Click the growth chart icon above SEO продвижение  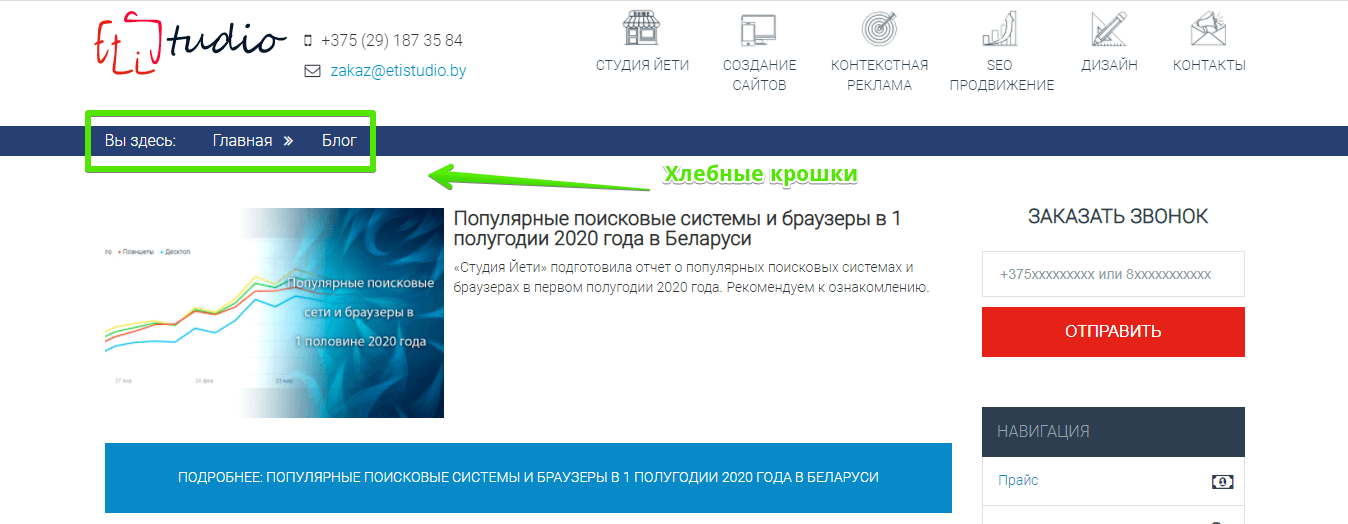tap(1001, 29)
